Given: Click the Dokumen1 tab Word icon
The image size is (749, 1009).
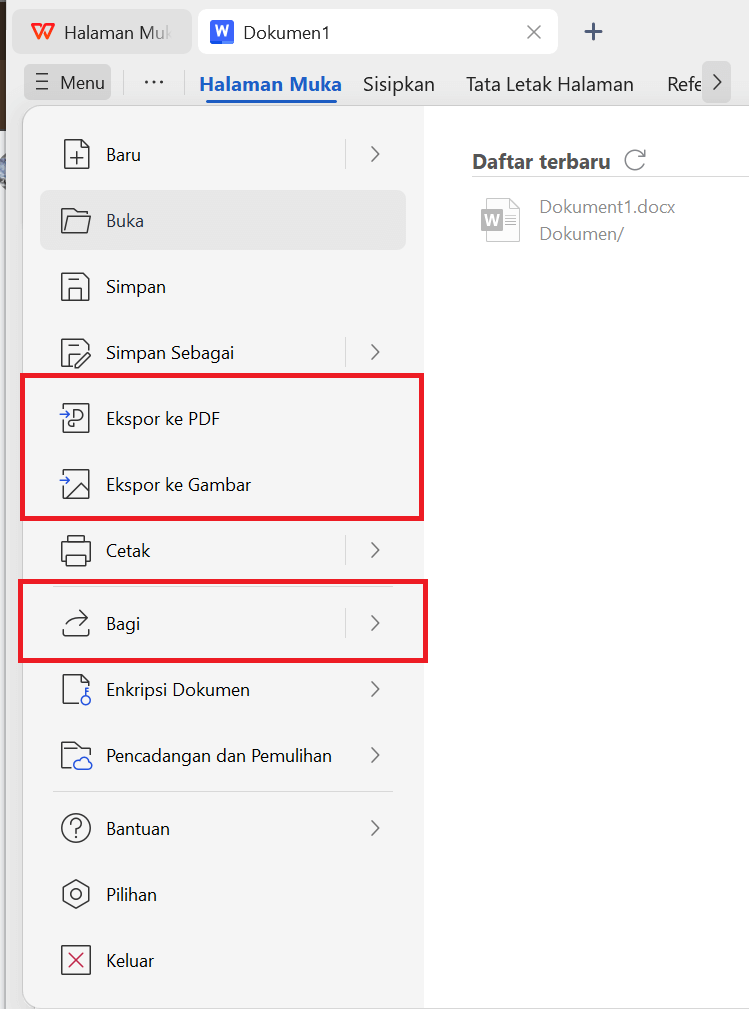Looking at the screenshot, I should pyautogui.click(x=222, y=32).
